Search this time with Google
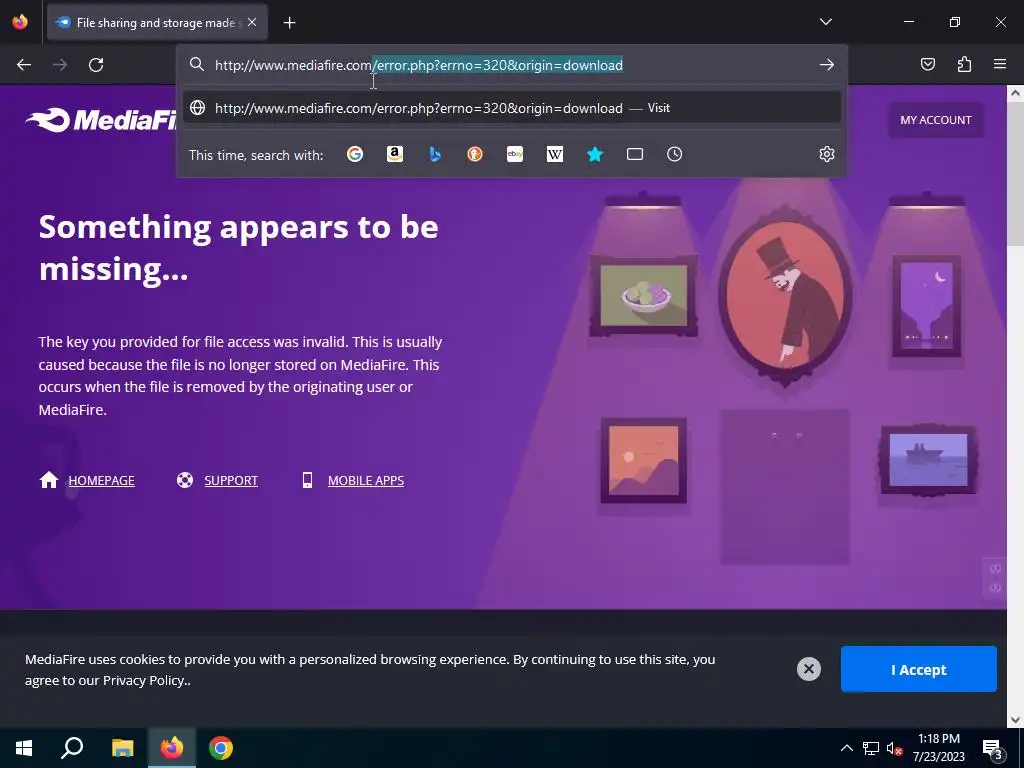Screen dimensions: 1024x768 pyautogui.click(x=355, y=154)
